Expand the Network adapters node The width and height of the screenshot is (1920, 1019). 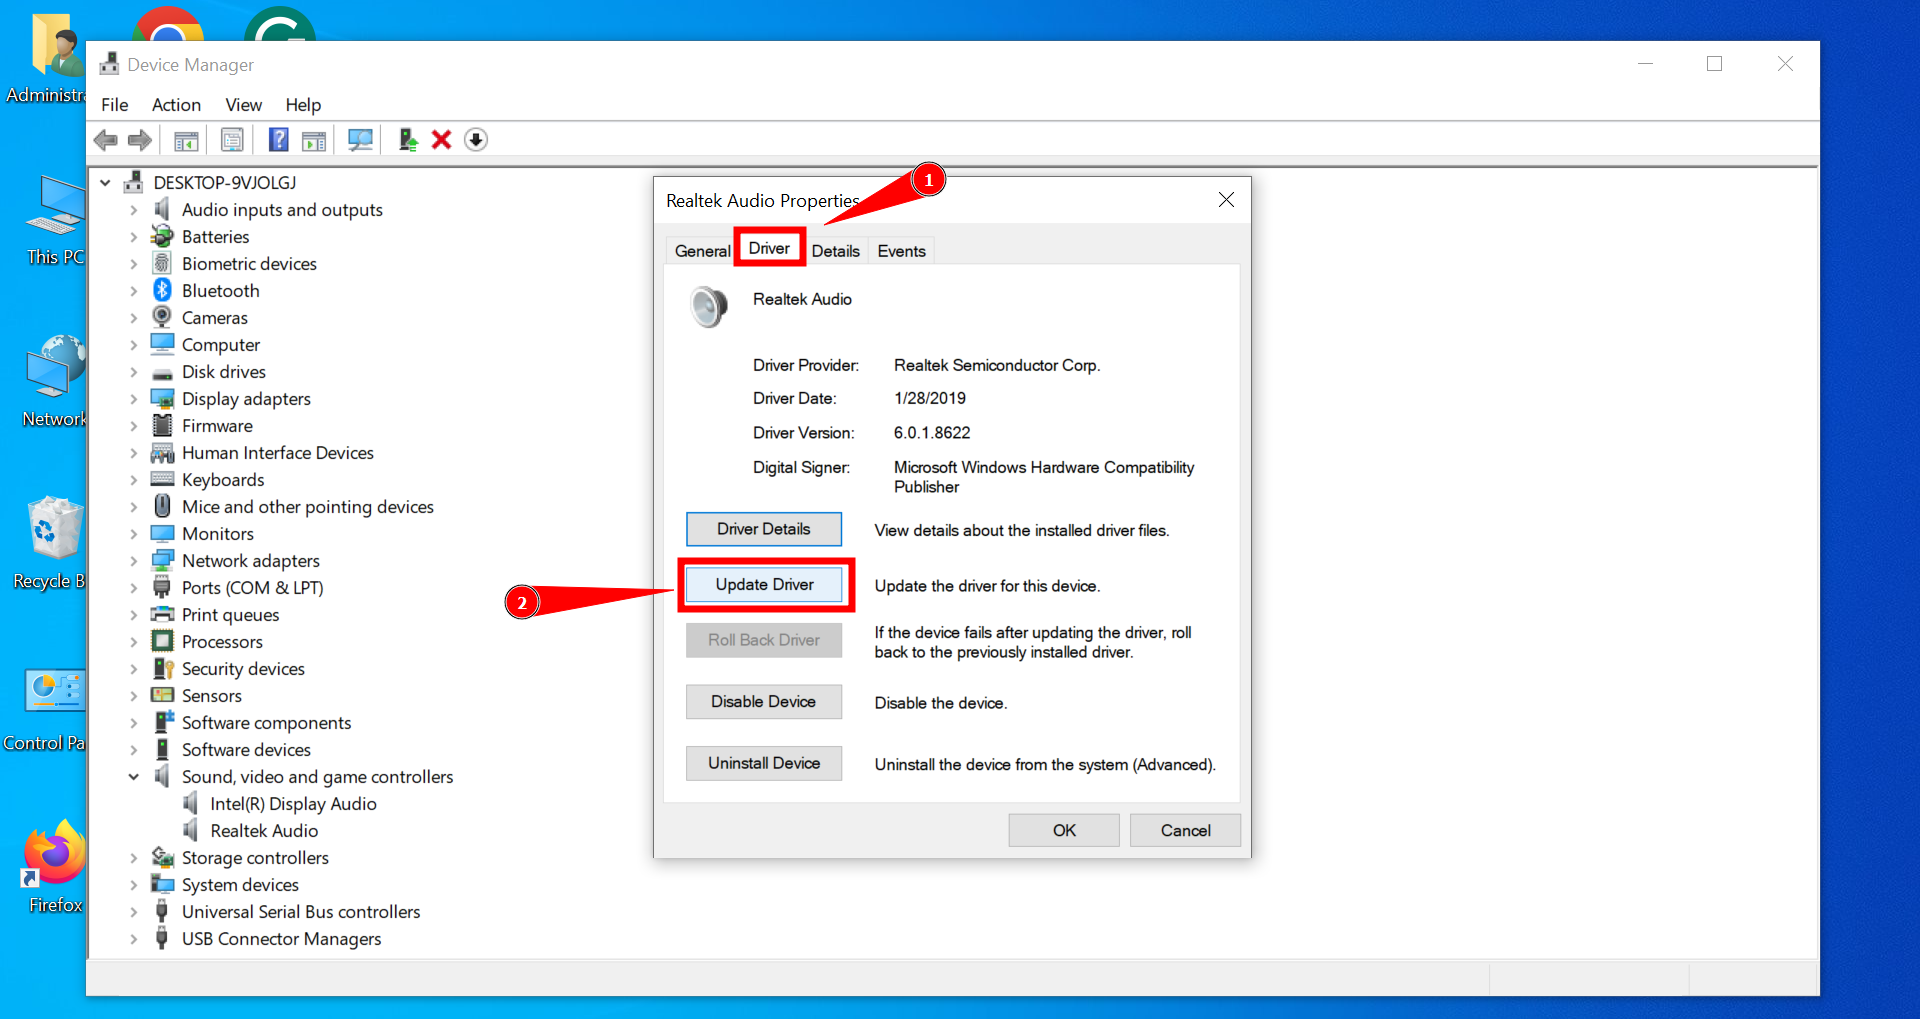[134, 561]
